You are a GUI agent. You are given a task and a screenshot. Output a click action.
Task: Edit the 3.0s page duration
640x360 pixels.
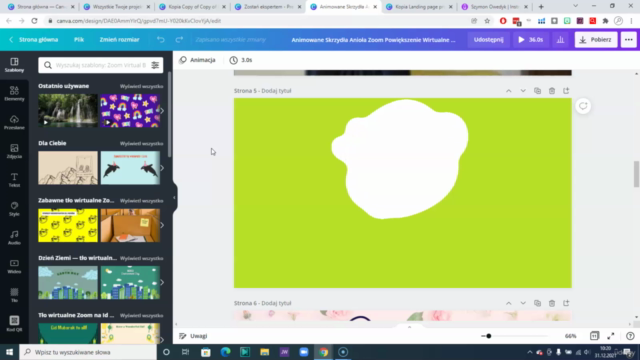coord(241,60)
